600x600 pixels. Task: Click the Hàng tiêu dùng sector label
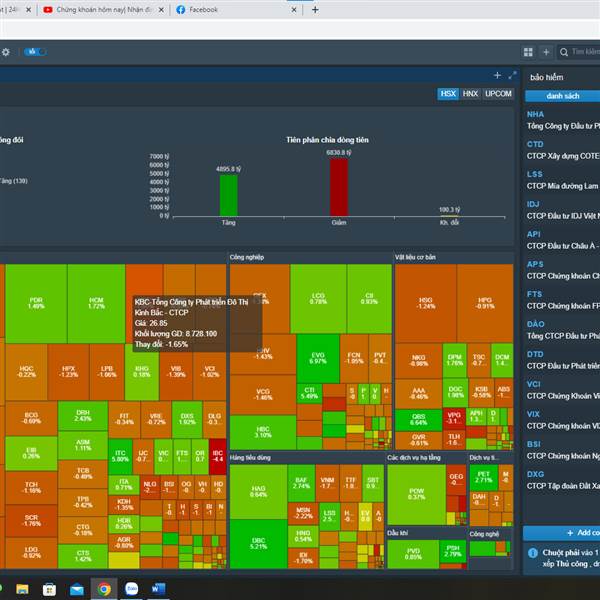click(x=250, y=458)
